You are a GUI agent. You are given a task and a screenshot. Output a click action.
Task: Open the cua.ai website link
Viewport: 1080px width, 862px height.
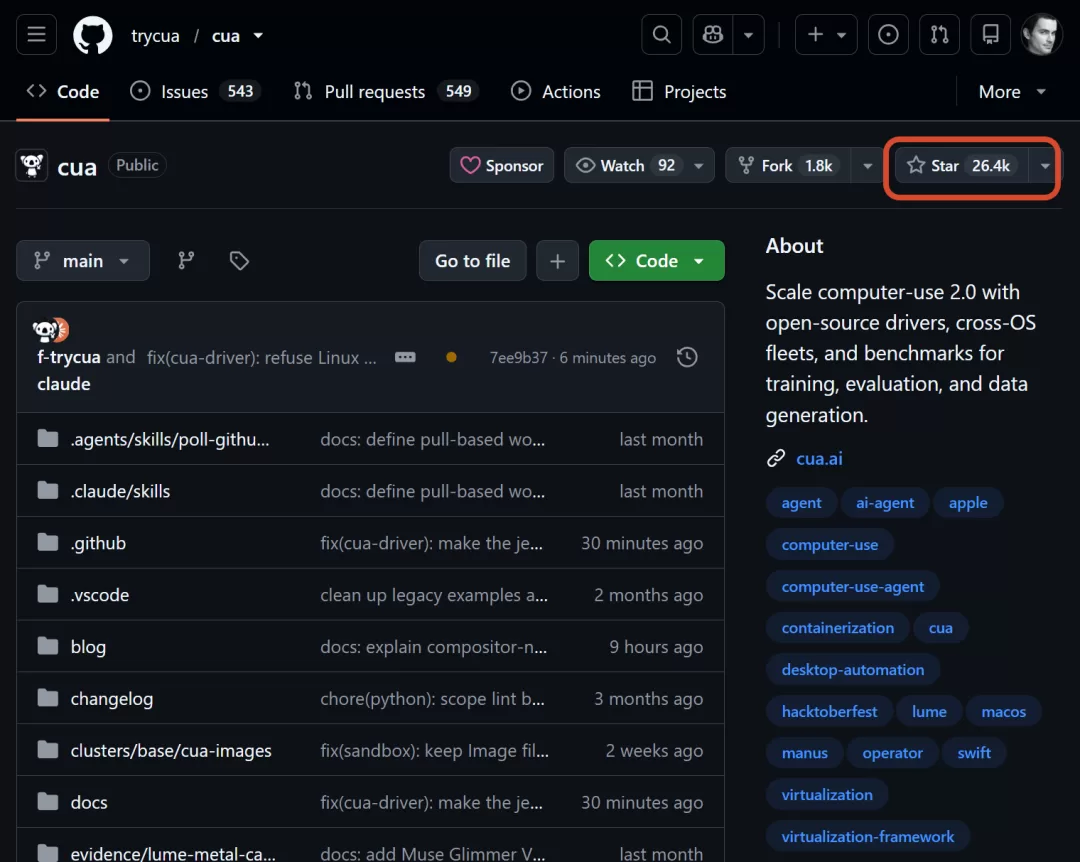click(819, 458)
